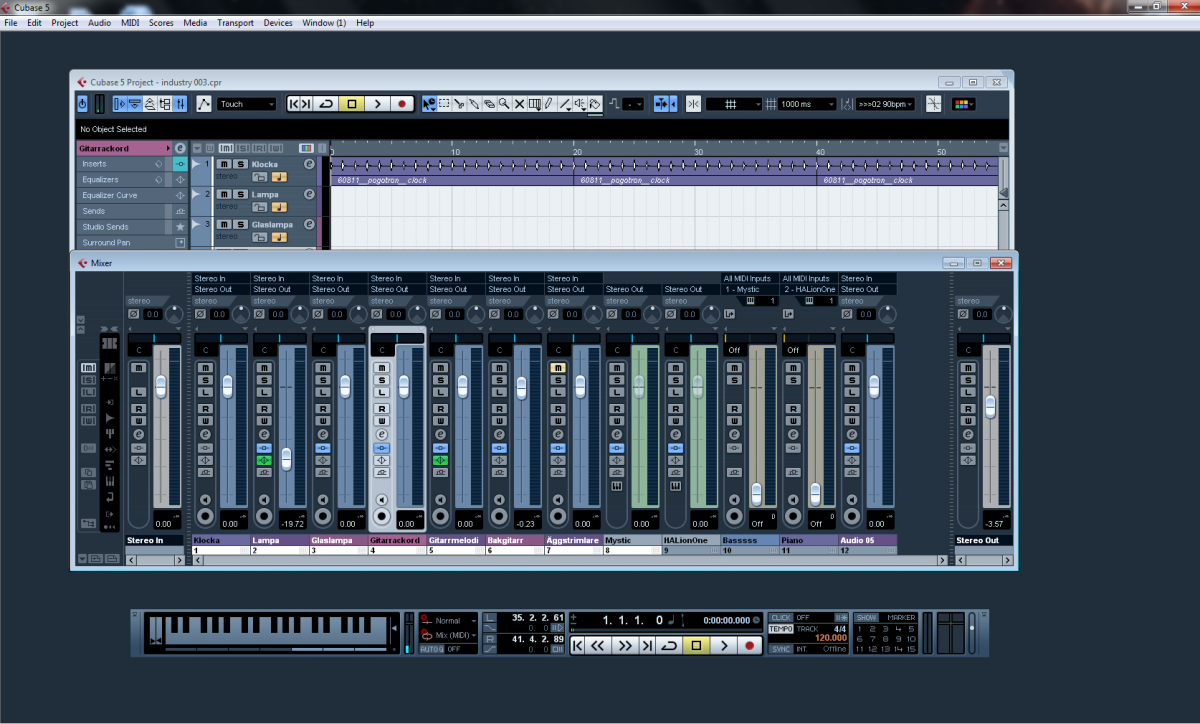Open the 1000 ms grid type dropdown
The image size is (1200, 724).
(x=808, y=104)
